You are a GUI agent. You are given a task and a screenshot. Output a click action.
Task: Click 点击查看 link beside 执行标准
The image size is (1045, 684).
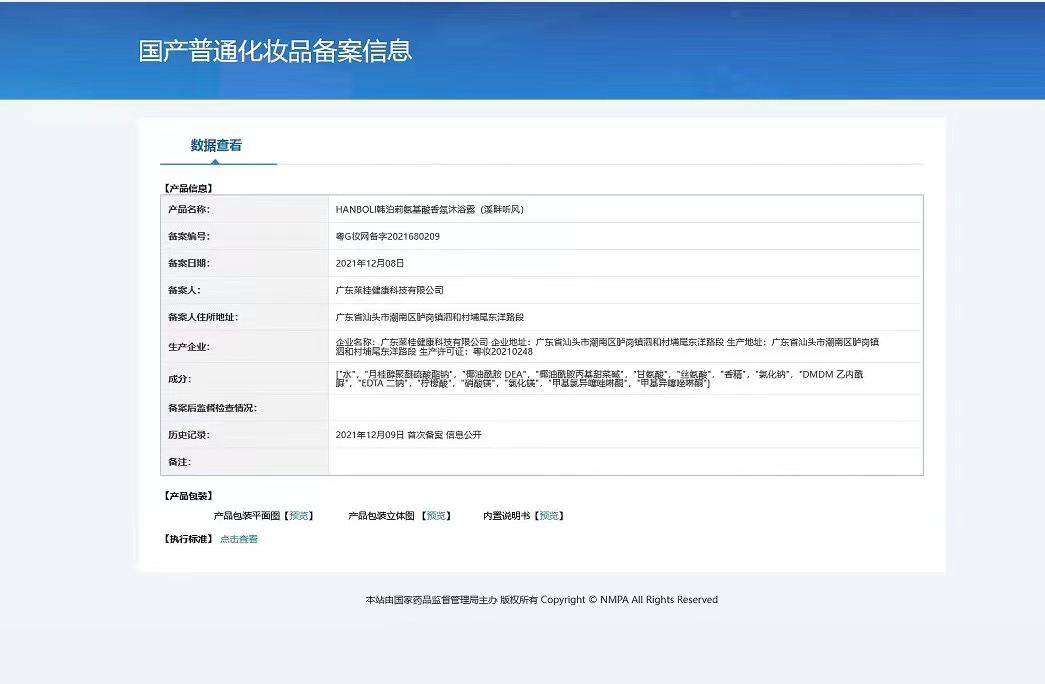[239, 539]
